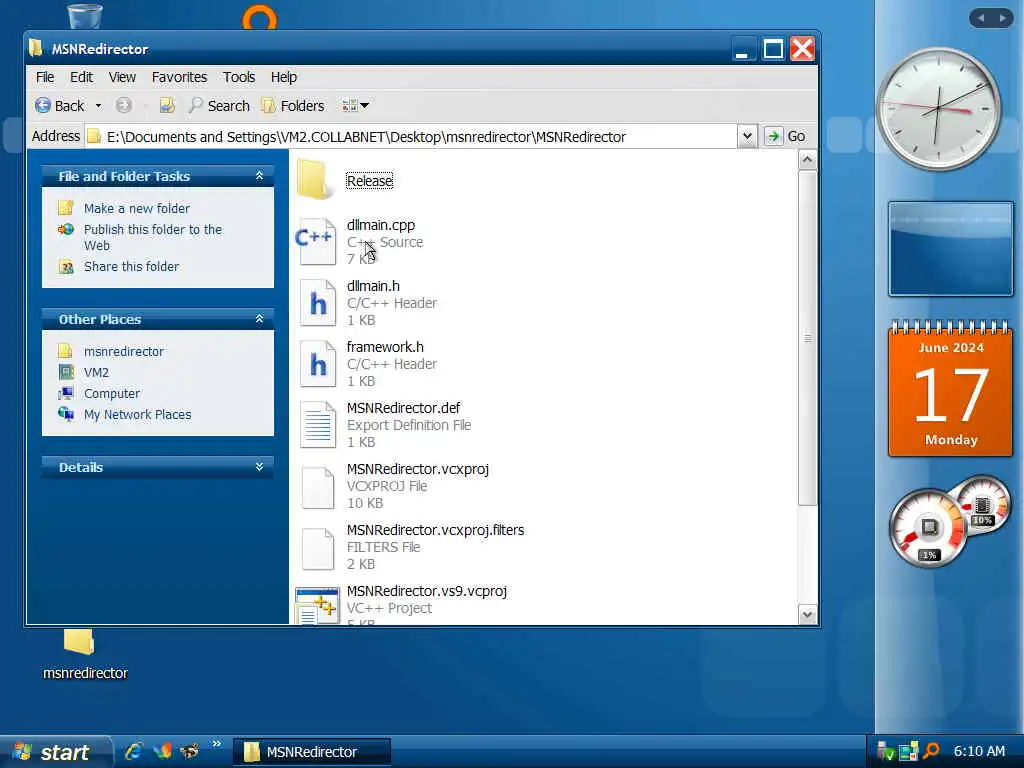The image size is (1024, 768).
Task: Expand the address bar dropdown
Action: coord(747,136)
